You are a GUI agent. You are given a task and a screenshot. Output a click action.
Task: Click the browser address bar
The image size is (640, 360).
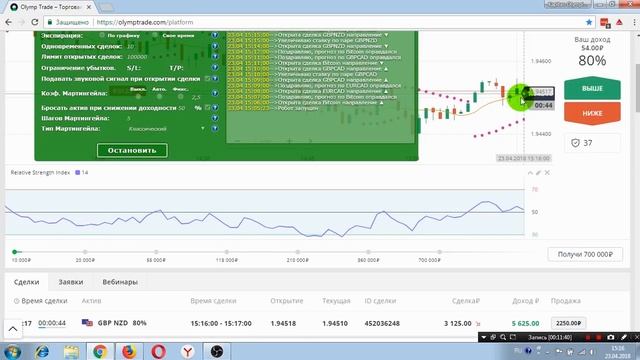(x=318, y=22)
